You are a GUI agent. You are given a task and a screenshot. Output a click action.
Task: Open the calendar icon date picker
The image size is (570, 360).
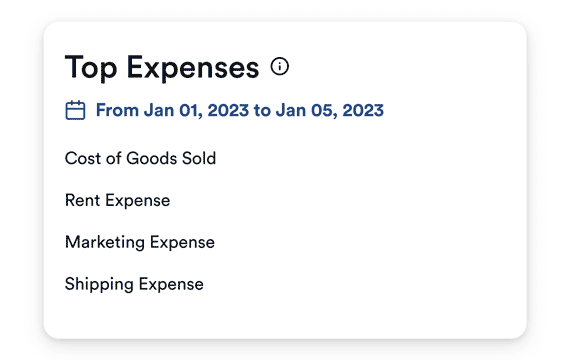tap(75, 110)
